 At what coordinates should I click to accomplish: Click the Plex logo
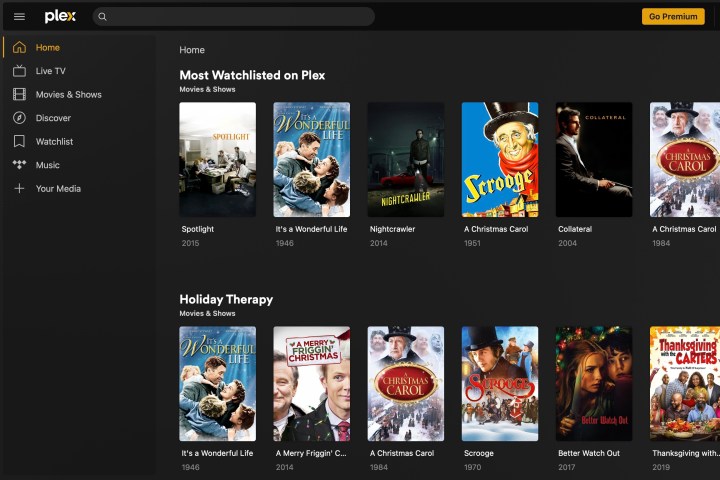pyautogui.click(x=60, y=17)
